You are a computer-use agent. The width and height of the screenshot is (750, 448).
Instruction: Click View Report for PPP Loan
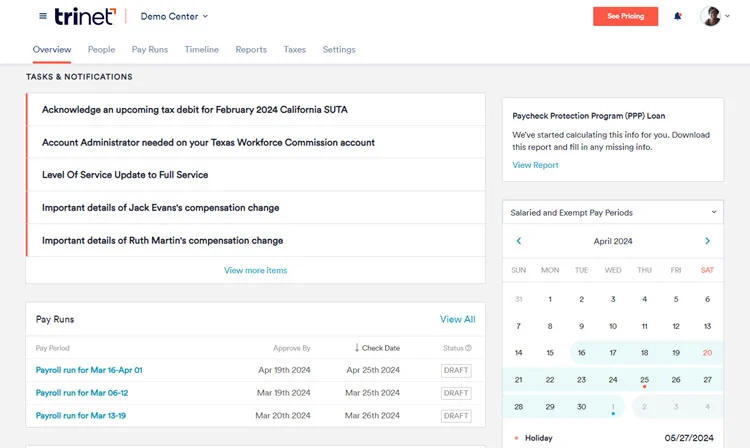pyautogui.click(x=535, y=165)
